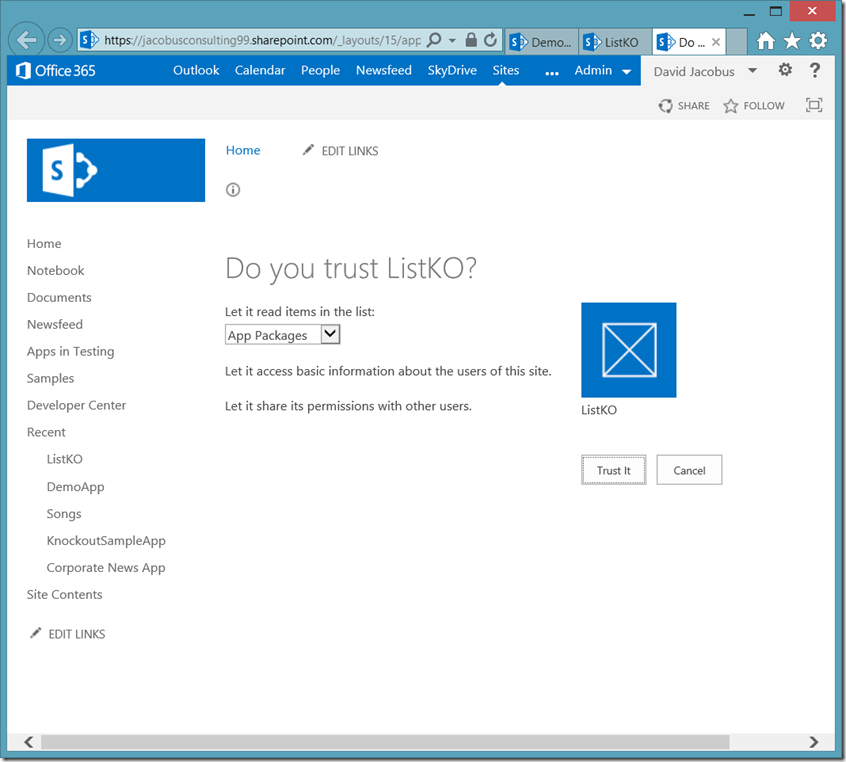Open Samples in the left sidebar
Image resolution: width=846 pixels, height=762 pixels.
[x=51, y=378]
